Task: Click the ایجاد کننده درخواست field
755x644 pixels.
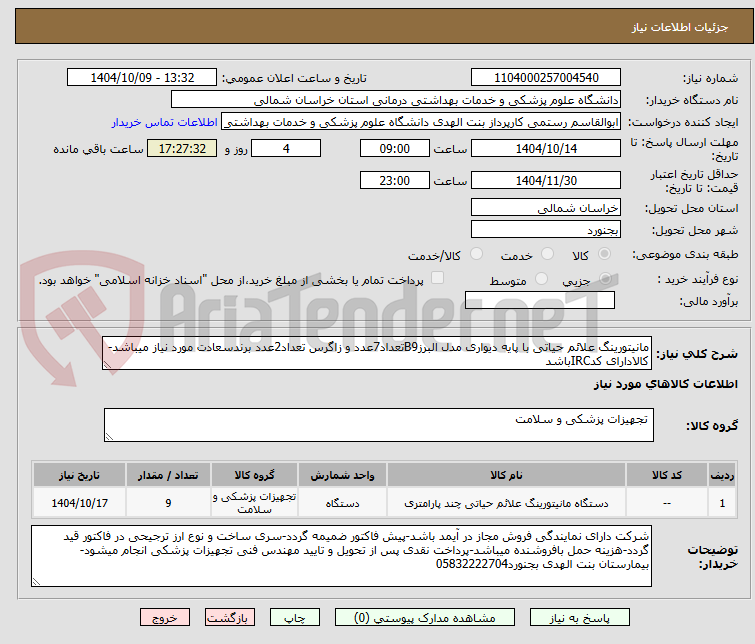Action: click(421, 122)
